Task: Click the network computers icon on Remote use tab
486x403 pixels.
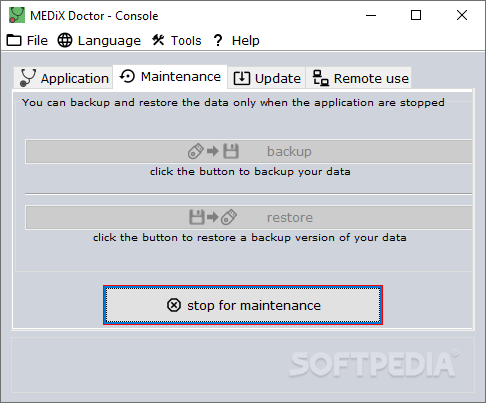Action: (x=321, y=78)
